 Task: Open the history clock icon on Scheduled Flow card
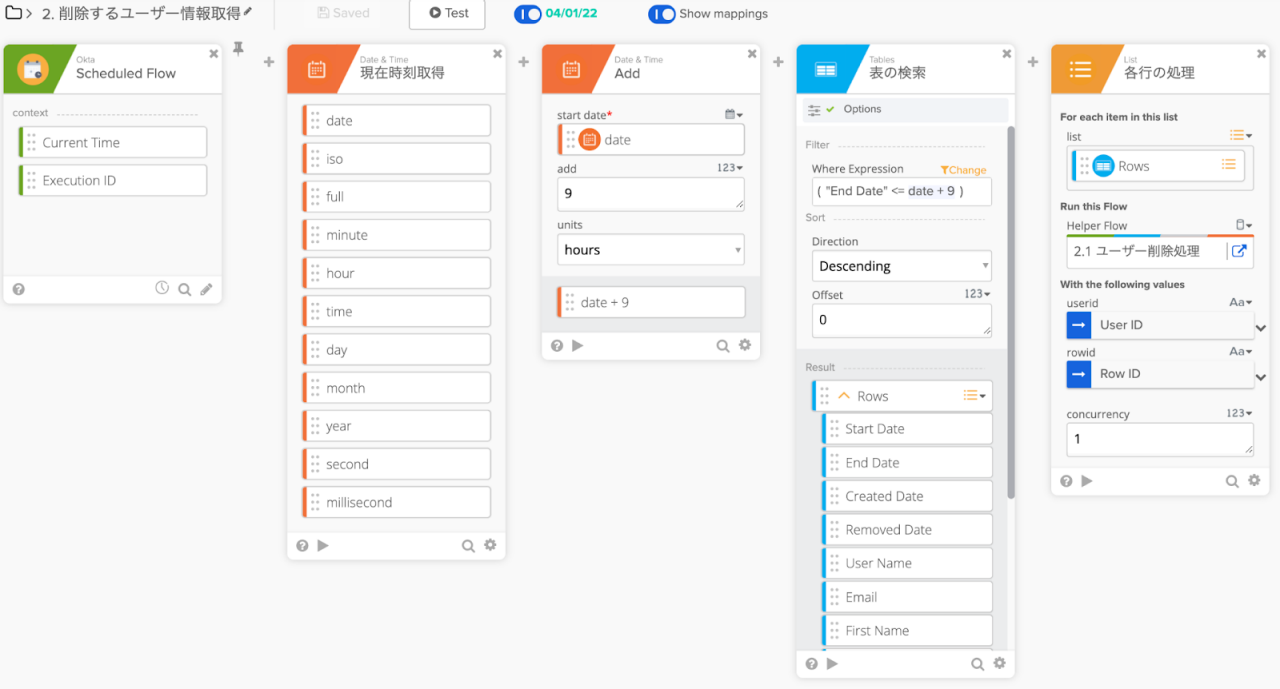pyautogui.click(x=162, y=288)
